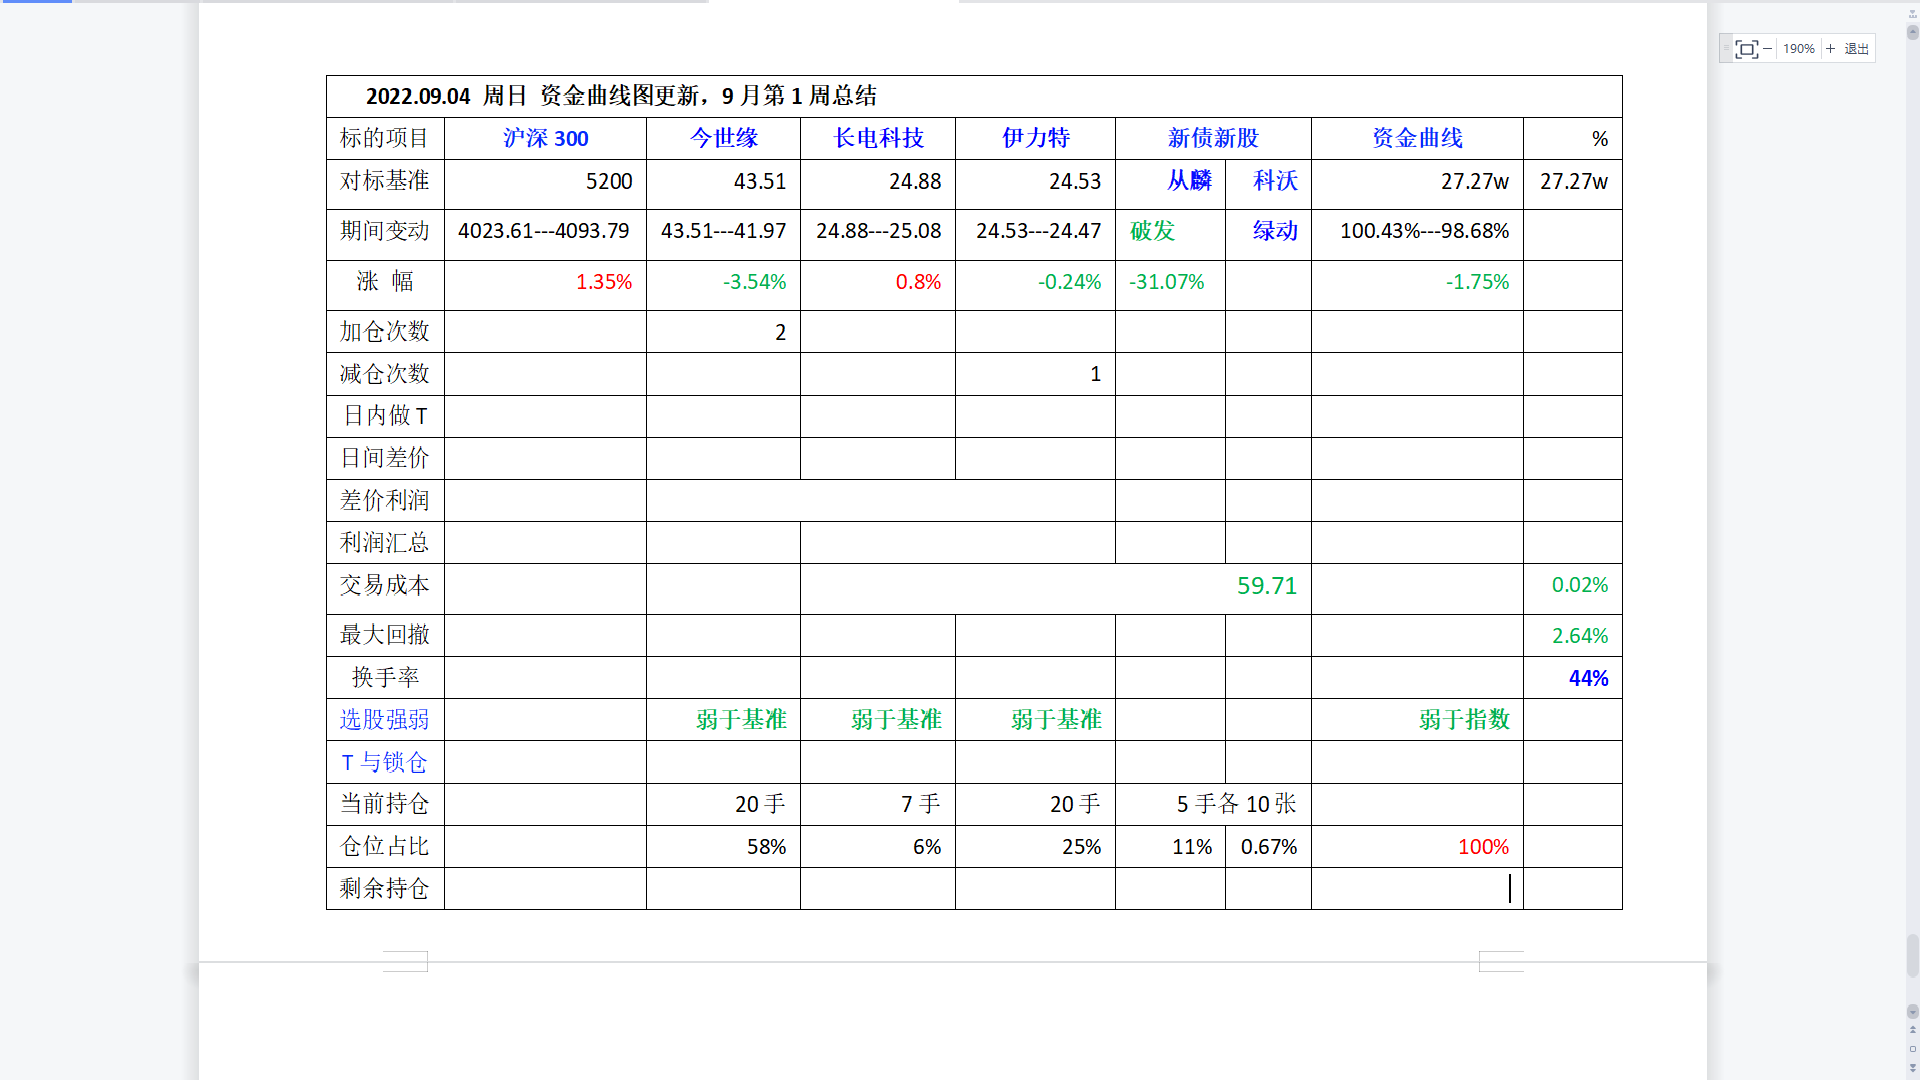Click the zoom toolbar drag handle

click(1726, 49)
